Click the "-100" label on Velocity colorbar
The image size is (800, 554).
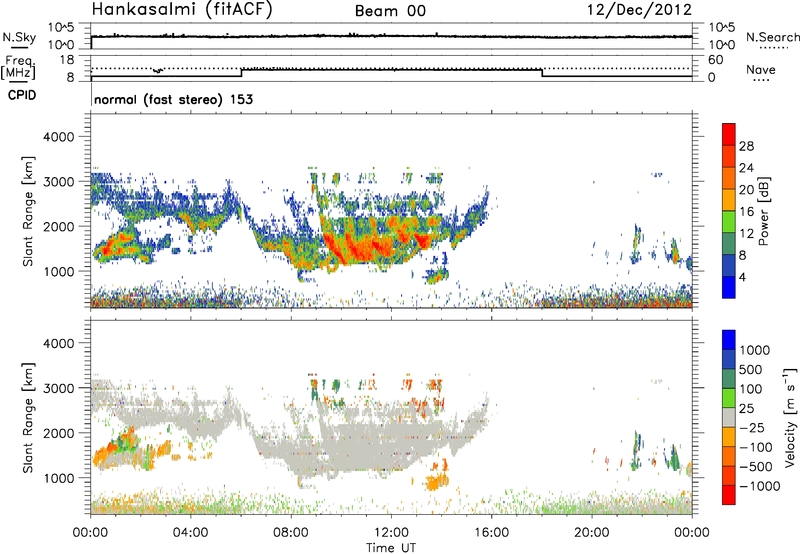tap(756, 447)
